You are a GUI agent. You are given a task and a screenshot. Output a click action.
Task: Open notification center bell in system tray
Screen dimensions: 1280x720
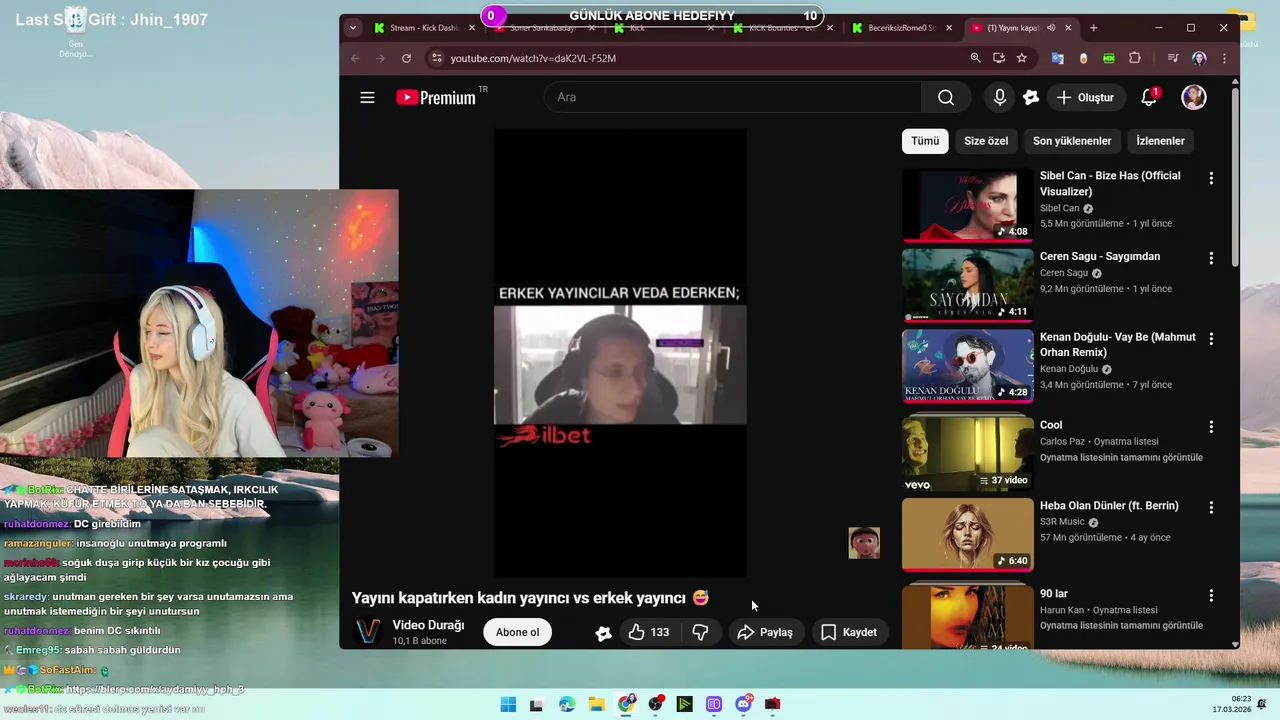(x=1261, y=704)
